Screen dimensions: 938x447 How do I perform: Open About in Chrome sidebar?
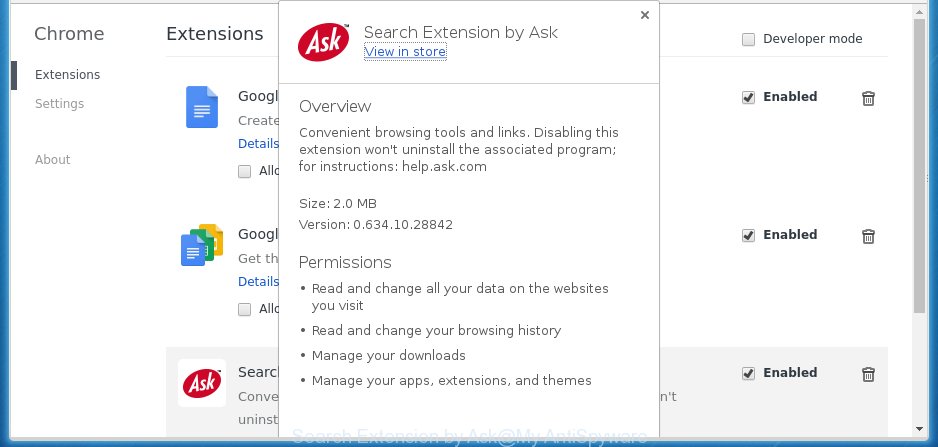(53, 160)
